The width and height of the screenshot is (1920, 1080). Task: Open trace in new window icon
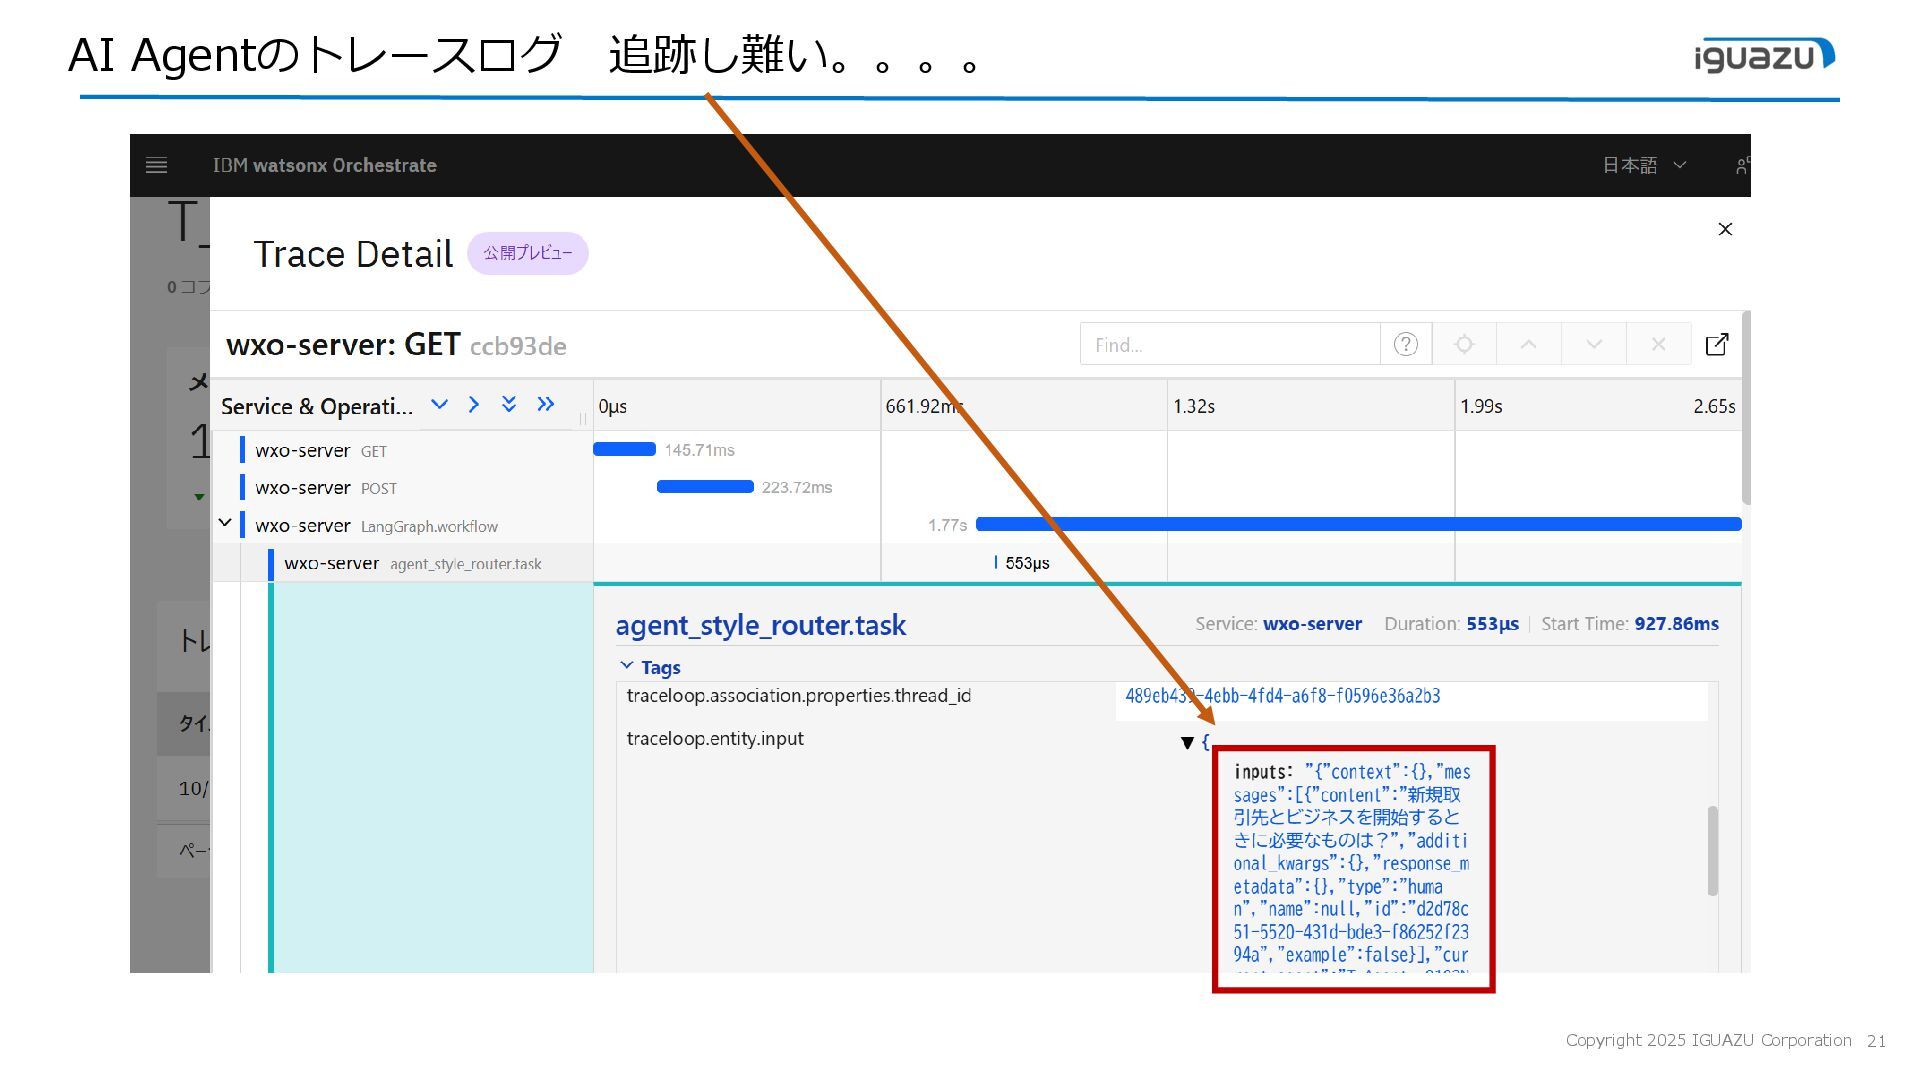pos(1717,344)
